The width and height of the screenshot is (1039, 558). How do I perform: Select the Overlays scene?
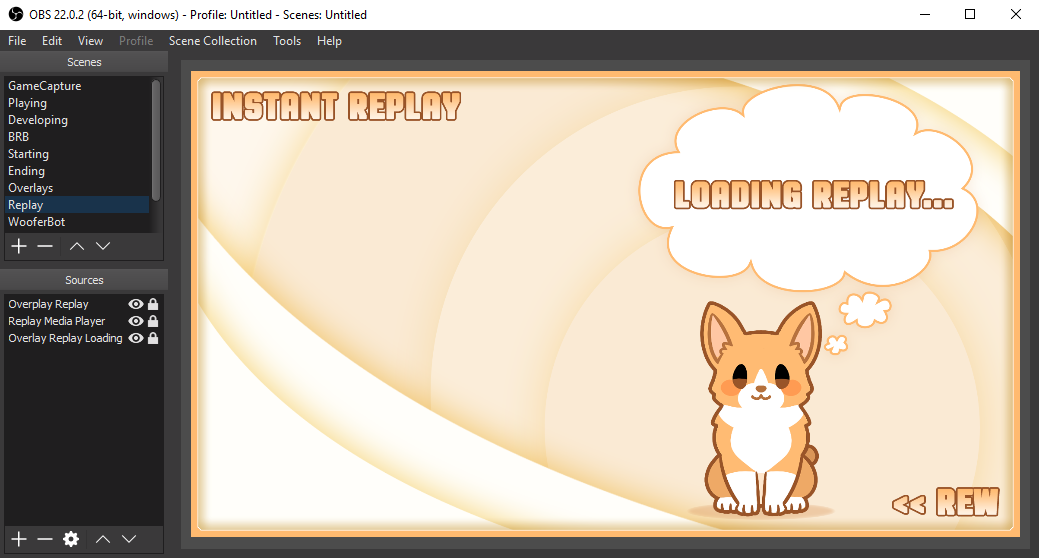78,188
